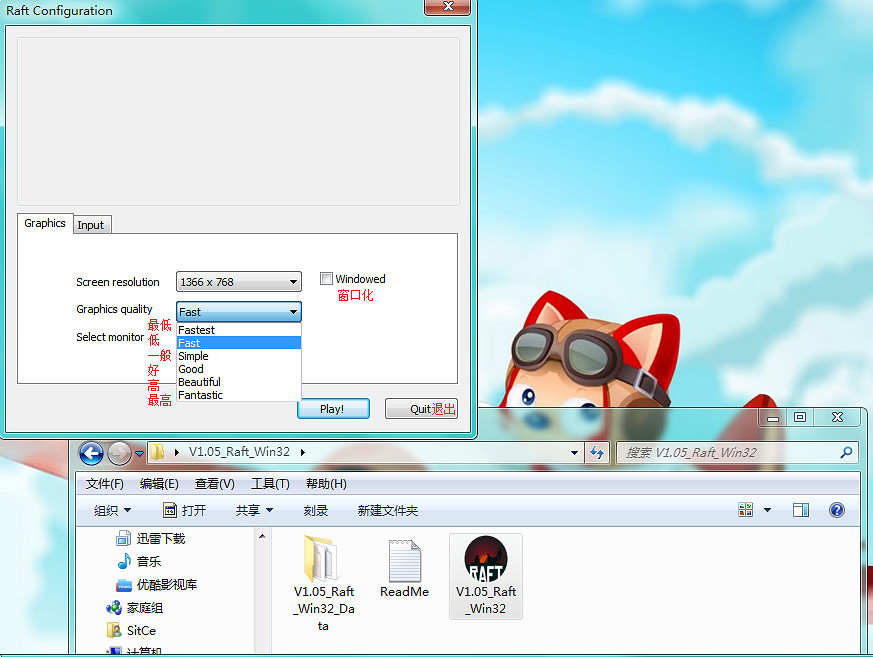Pick the Beautiful quality option

point(200,382)
